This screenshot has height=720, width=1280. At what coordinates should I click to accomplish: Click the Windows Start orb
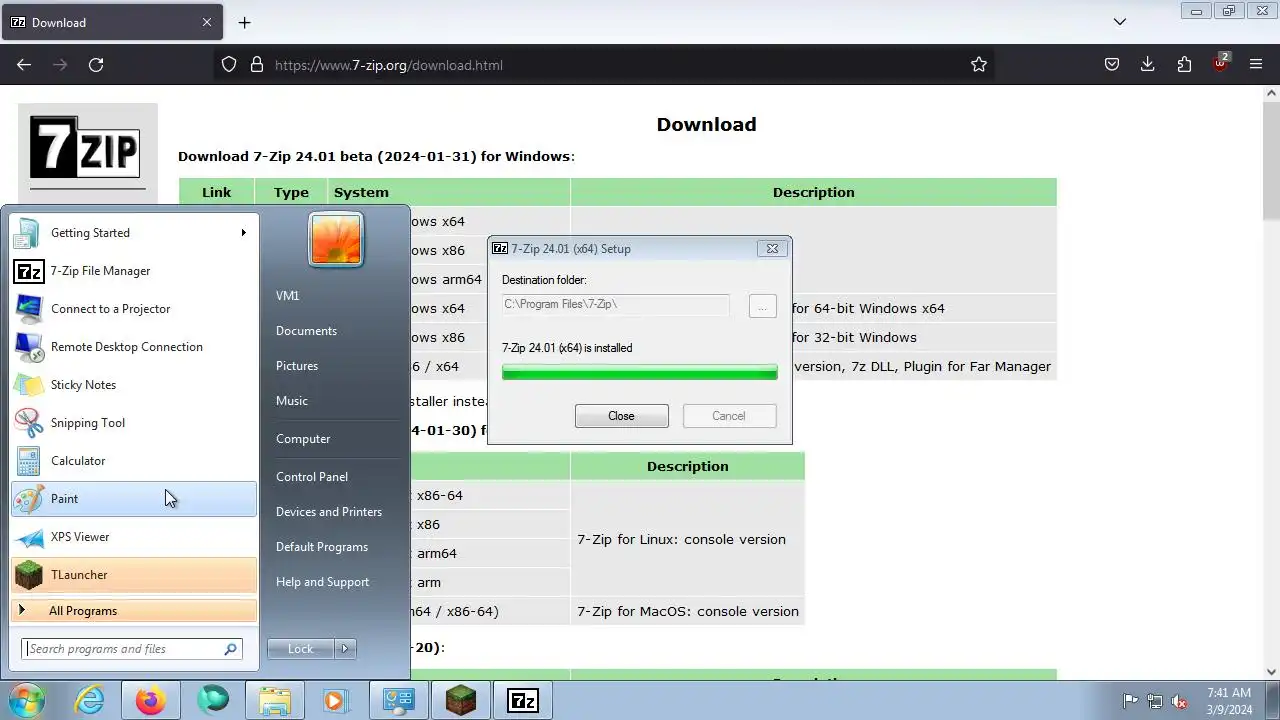pos(27,700)
